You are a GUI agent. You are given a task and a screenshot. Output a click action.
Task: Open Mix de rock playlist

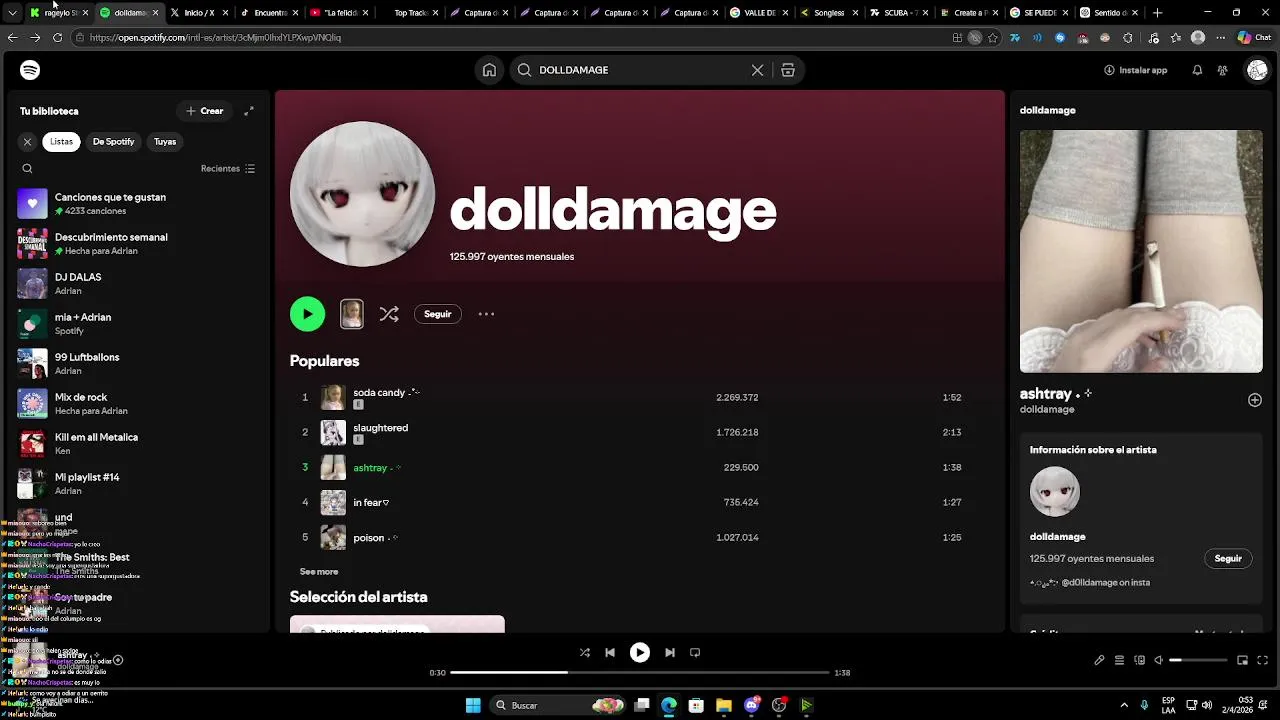click(138, 404)
